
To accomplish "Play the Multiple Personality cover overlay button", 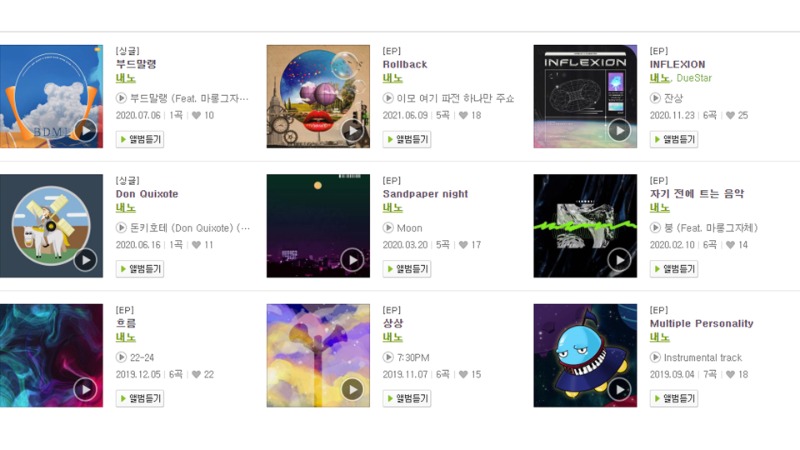I will click(x=619, y=390).
